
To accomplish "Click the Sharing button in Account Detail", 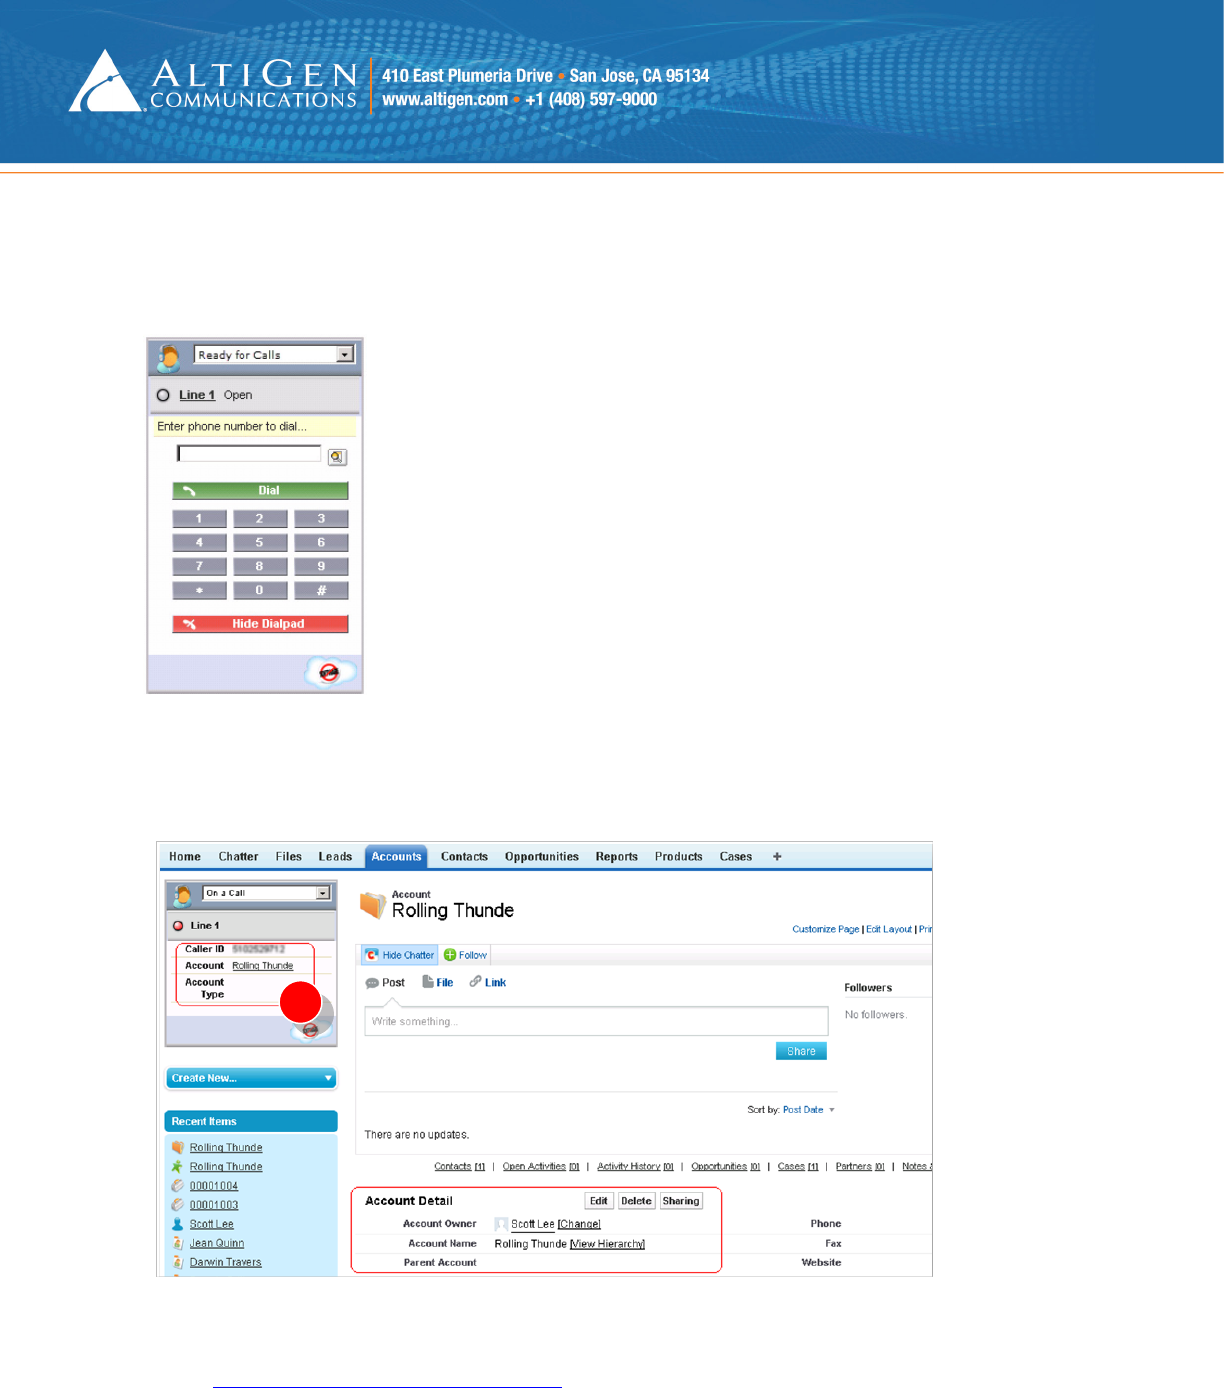I will pos(681,1201).
